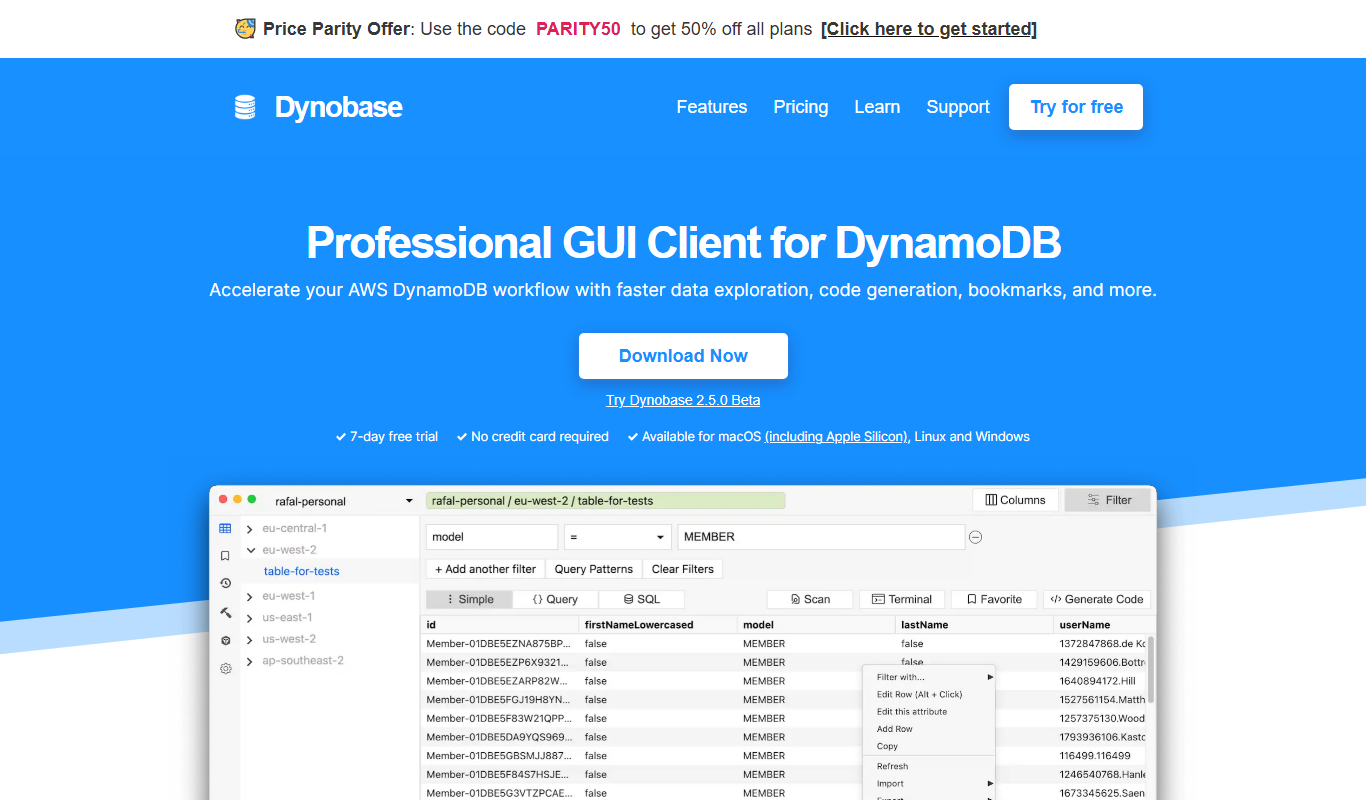Click the Dynobase database logo icon
Screen dimensions: 1366x800
(245, 107)
